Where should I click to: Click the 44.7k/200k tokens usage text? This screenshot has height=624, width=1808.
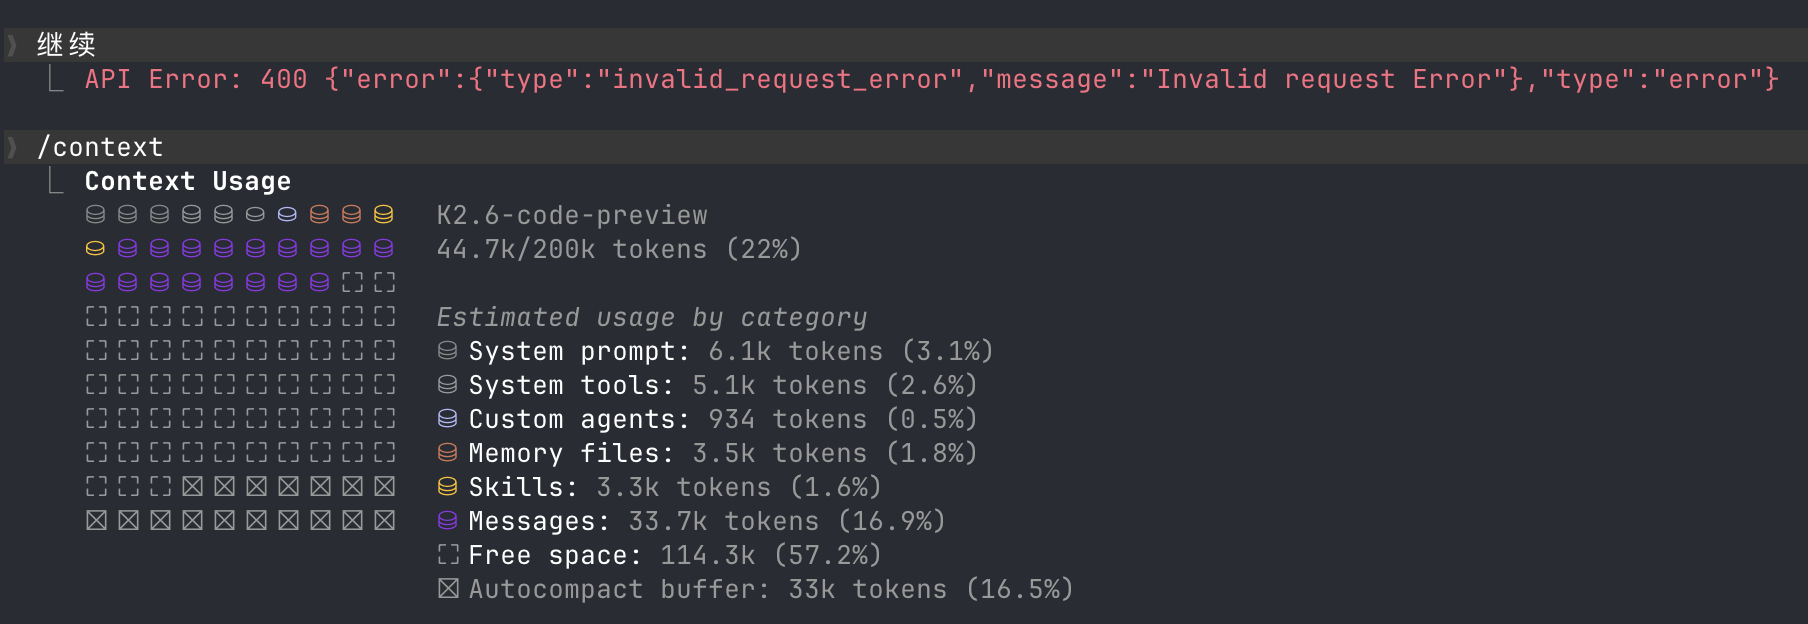click(619, 249)
